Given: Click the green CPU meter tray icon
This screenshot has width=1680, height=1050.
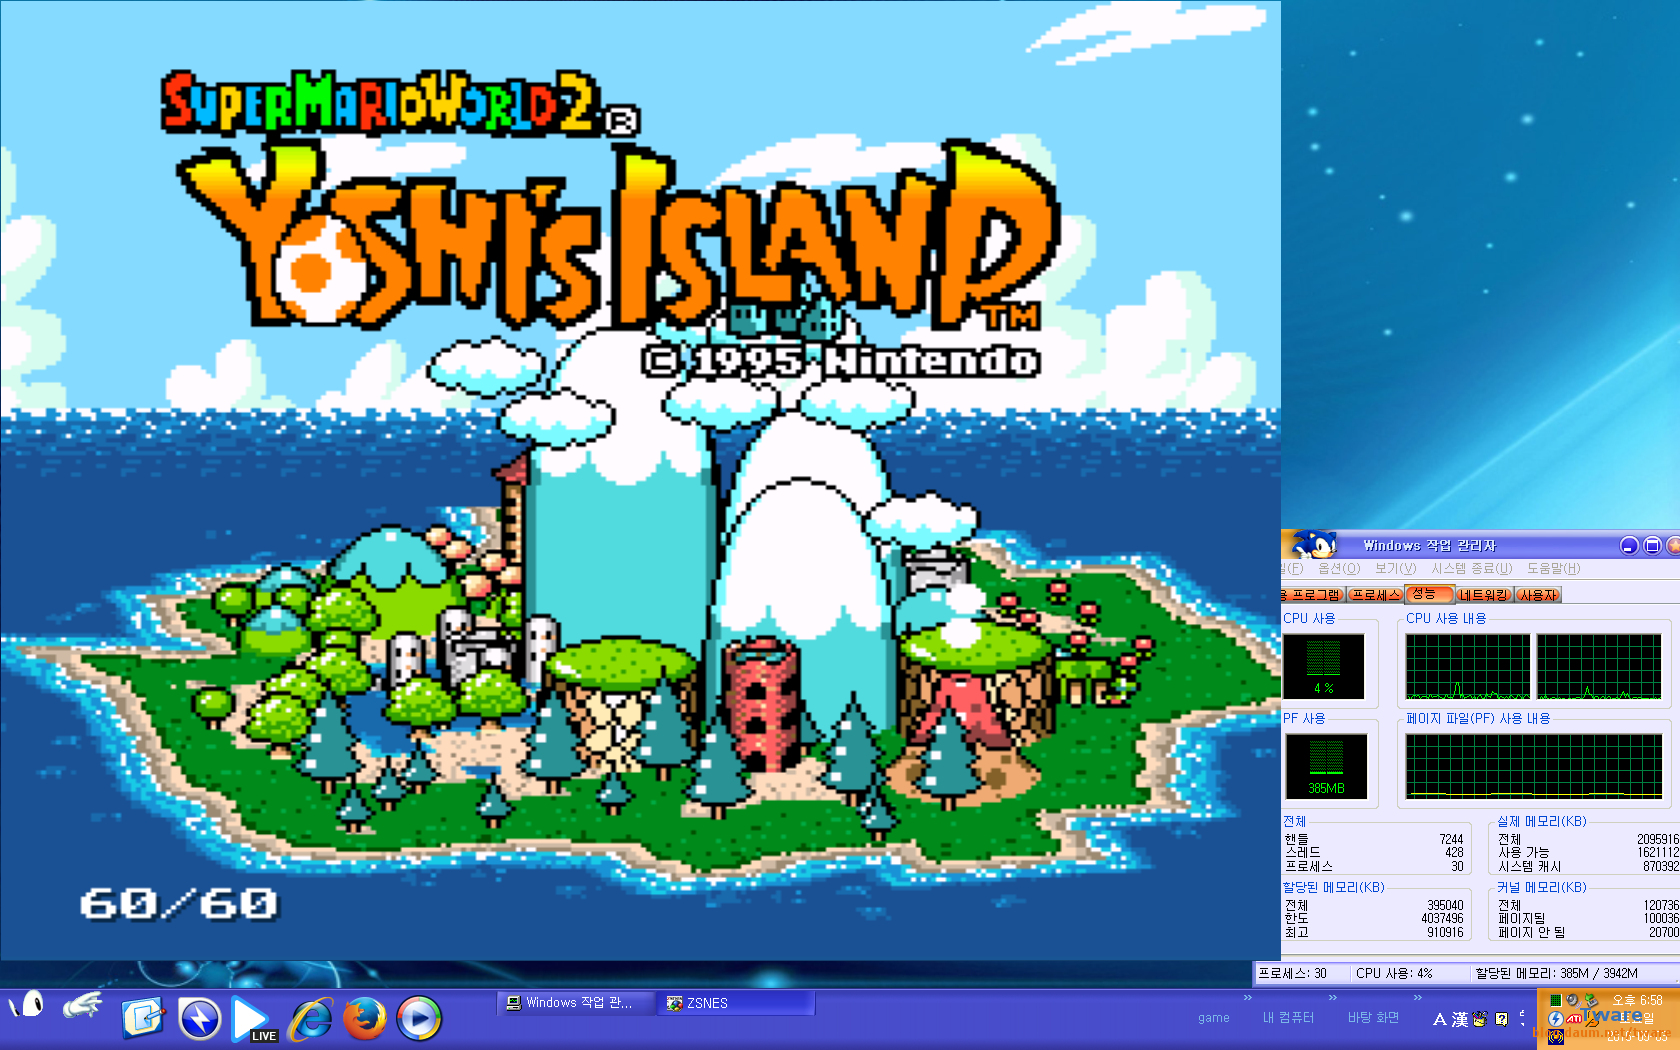Looking at the screenshot, I should tap(1556, 1000).
